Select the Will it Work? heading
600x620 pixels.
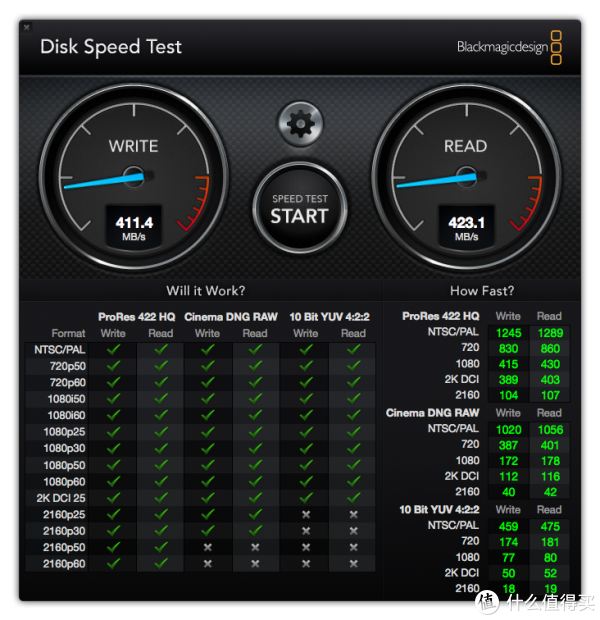[x=206, y=291]
